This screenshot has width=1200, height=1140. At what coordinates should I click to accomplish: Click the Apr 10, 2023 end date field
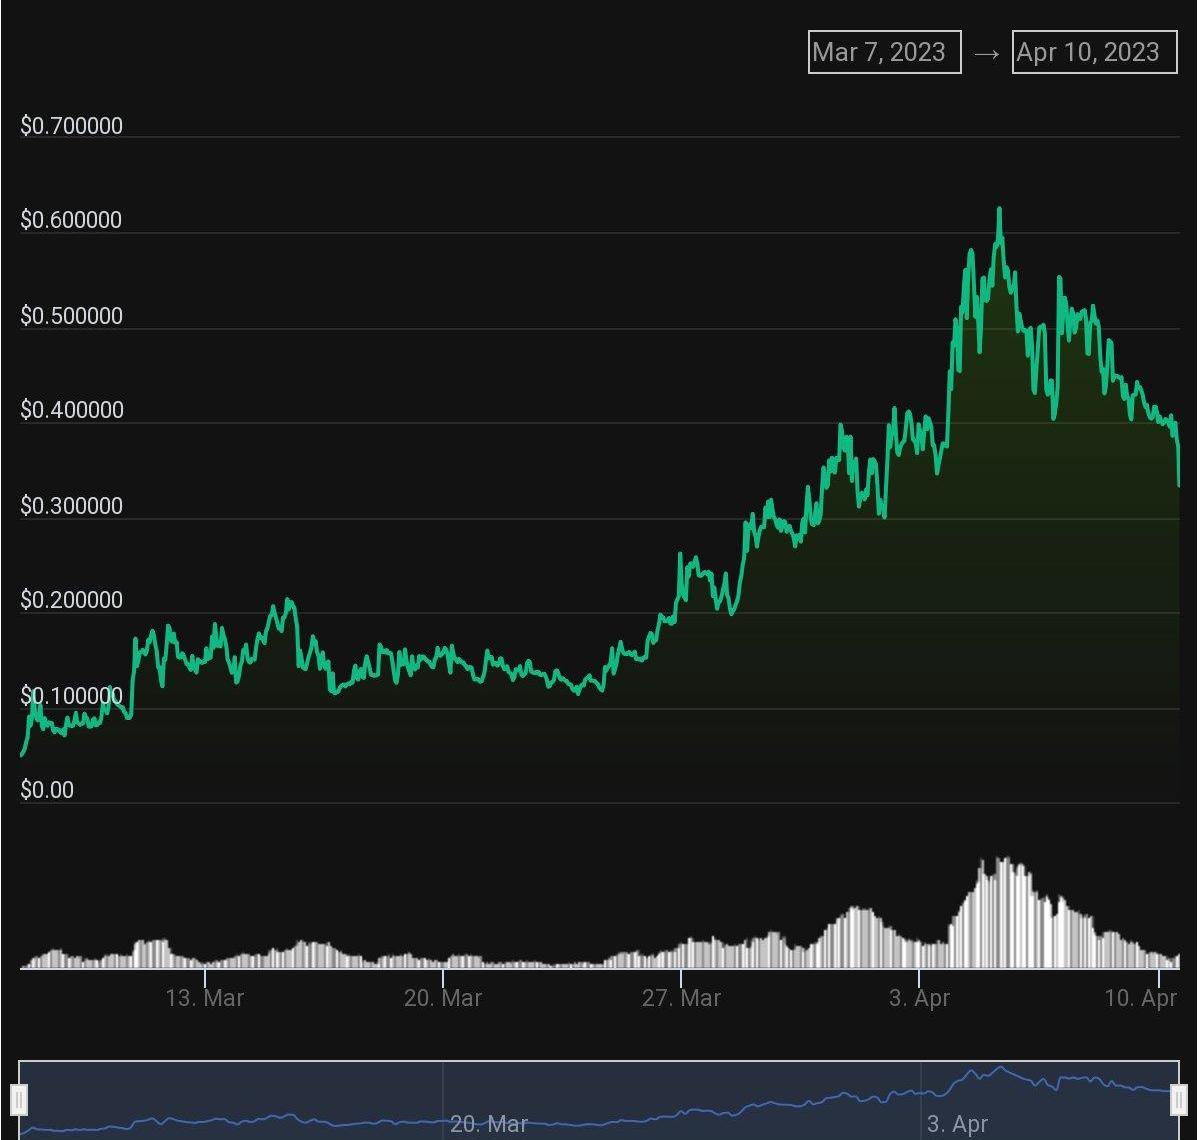[x=1094, y=52]
